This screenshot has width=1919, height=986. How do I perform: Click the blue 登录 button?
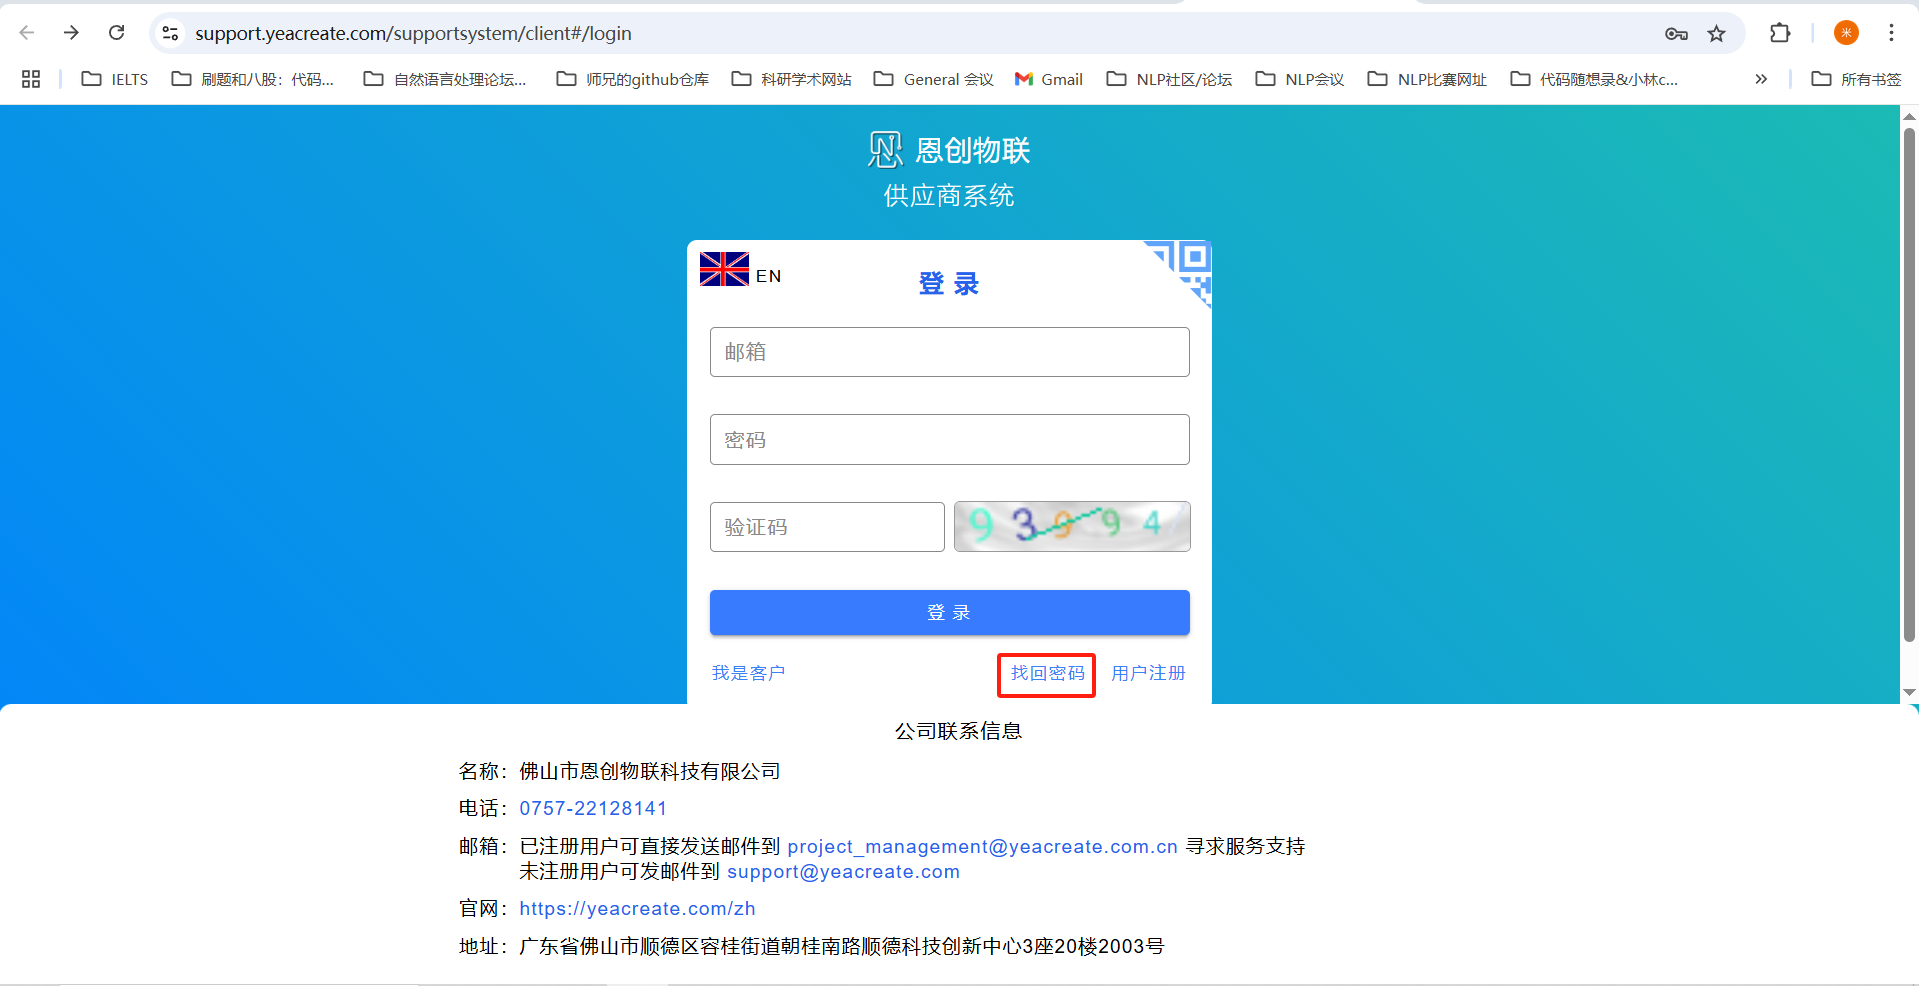pyautogui.click(x=949, y=612)
